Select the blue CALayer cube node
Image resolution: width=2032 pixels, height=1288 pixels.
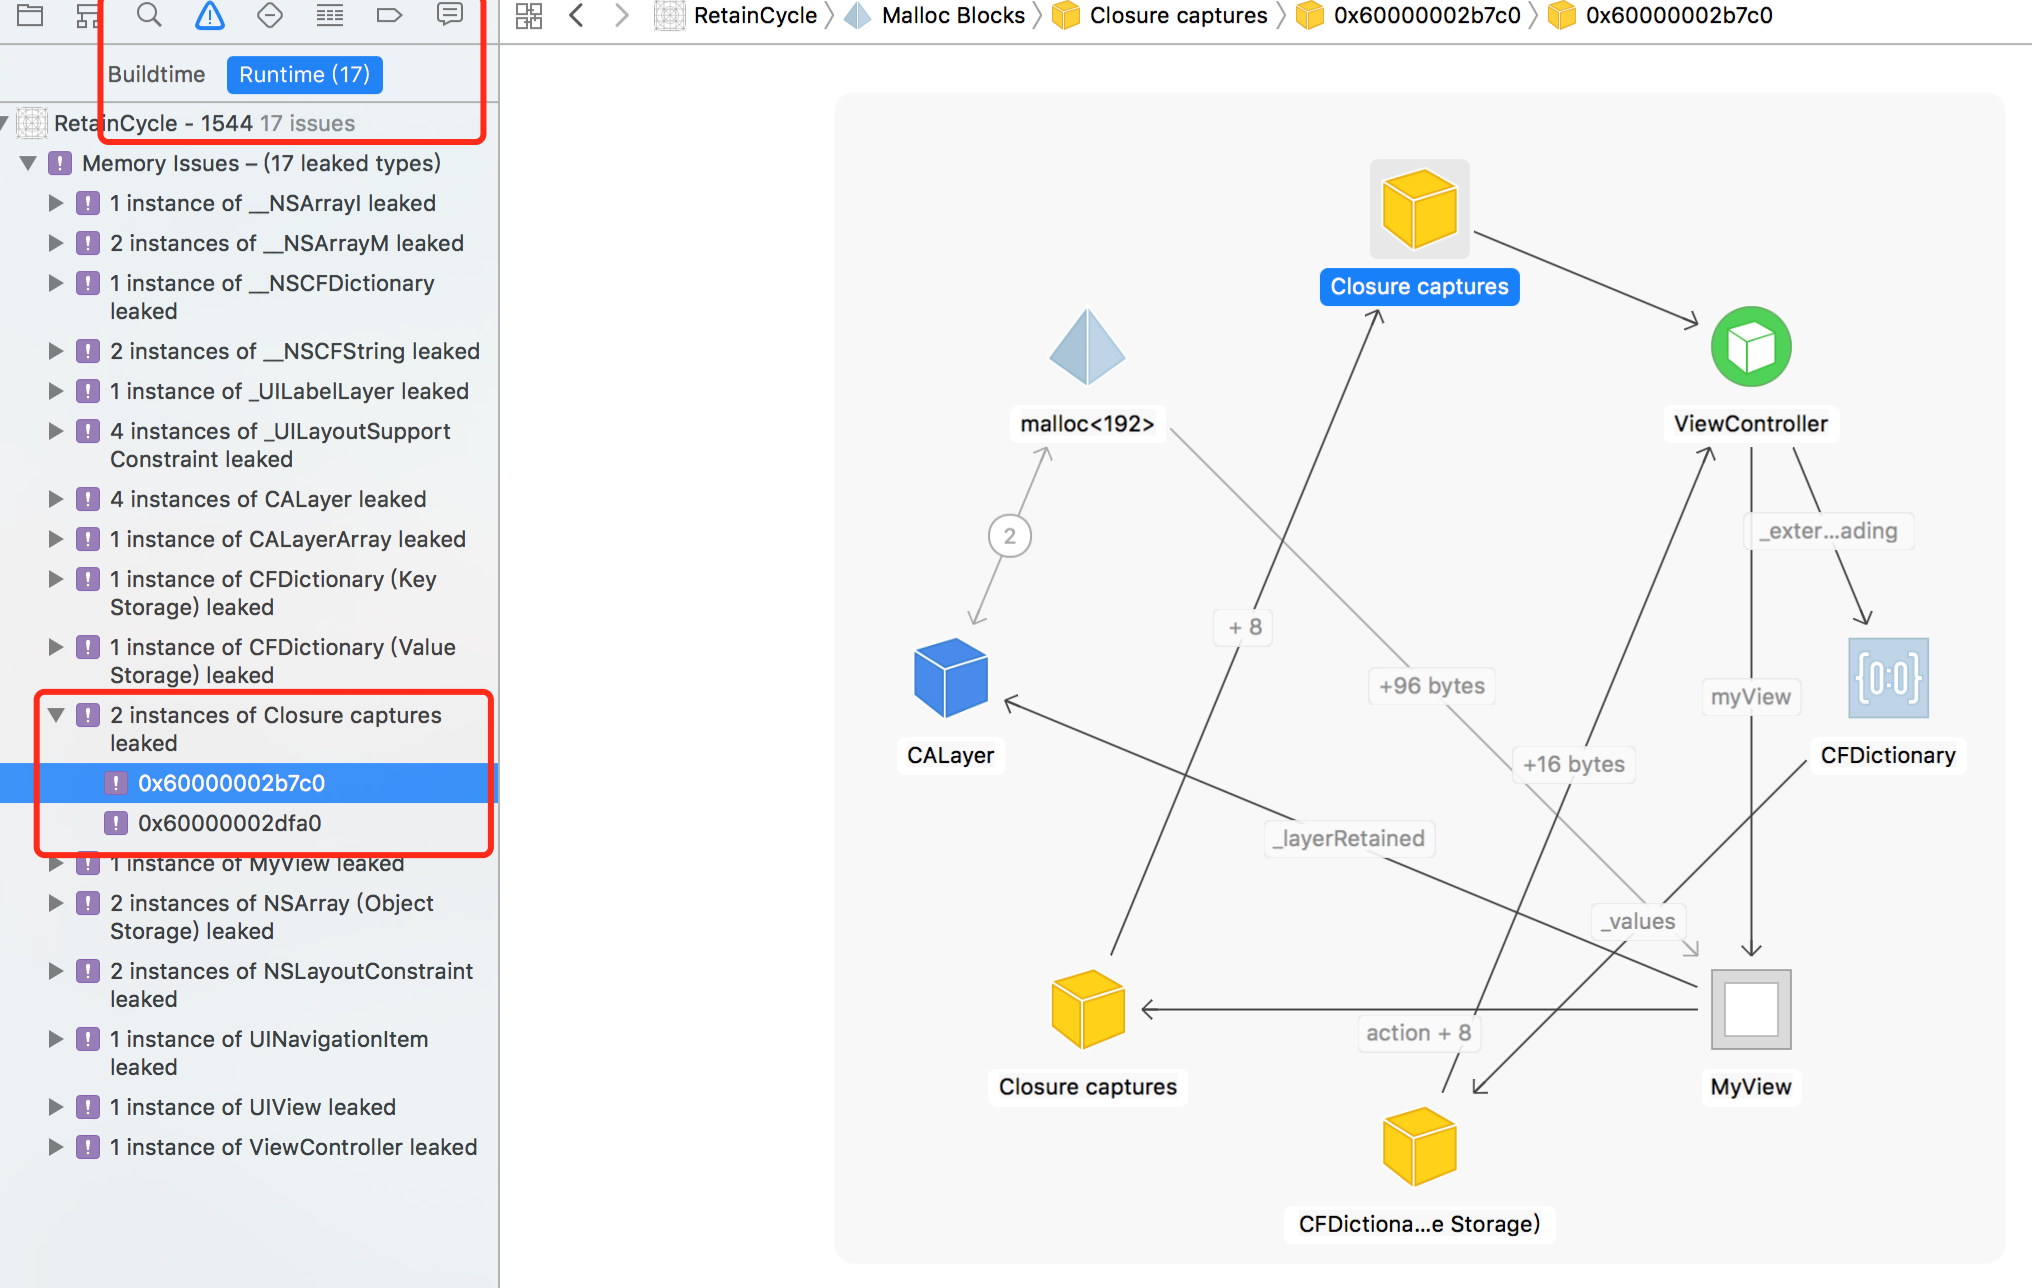pos(950,678)
